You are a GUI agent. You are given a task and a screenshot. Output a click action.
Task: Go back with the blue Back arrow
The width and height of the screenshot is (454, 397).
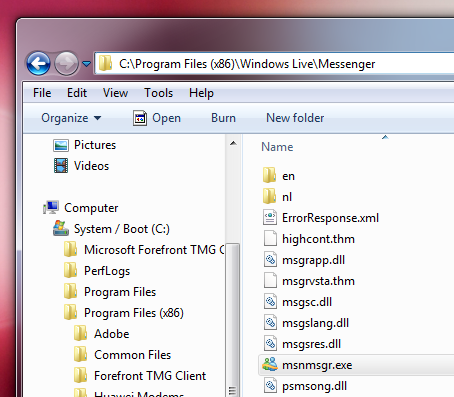38,63
